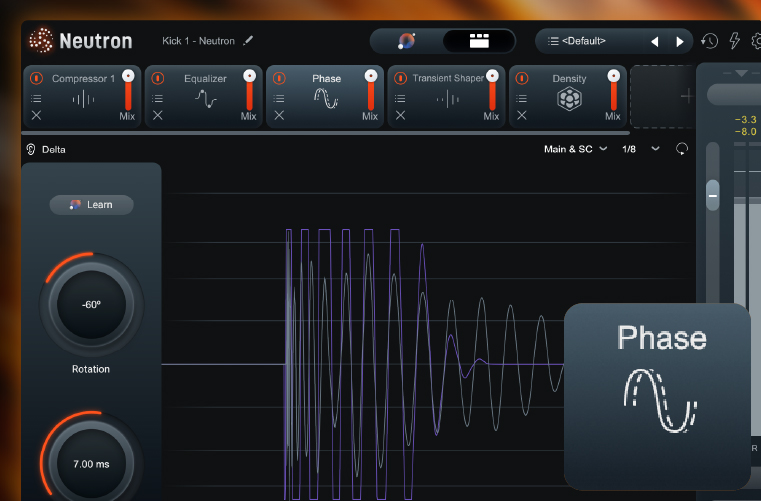This screenshot has height=501, width=761.
Task: Click the lightning bolt icon
Action: coord(734,41)
